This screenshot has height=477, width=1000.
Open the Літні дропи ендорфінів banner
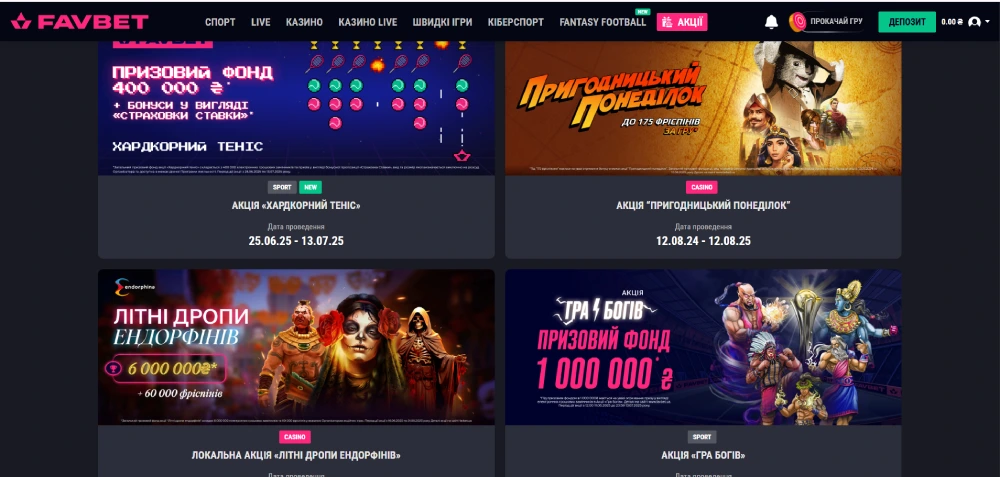pos(296,347)
